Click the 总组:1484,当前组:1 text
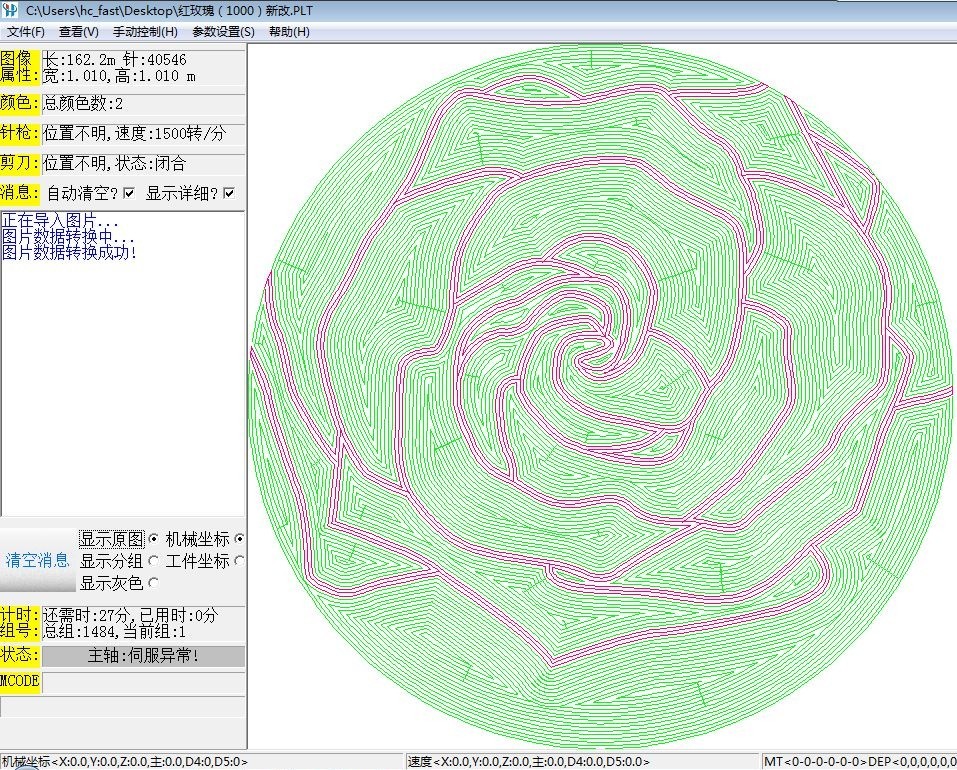This screenshot has width=957, height=770. [x=115, y=631]
